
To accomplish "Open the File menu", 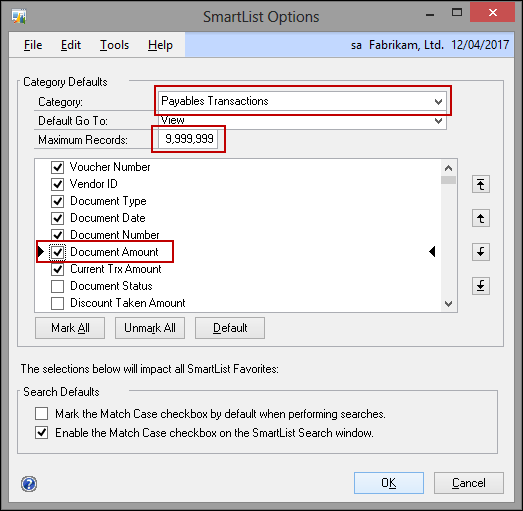I will click(x=33, y=45).
